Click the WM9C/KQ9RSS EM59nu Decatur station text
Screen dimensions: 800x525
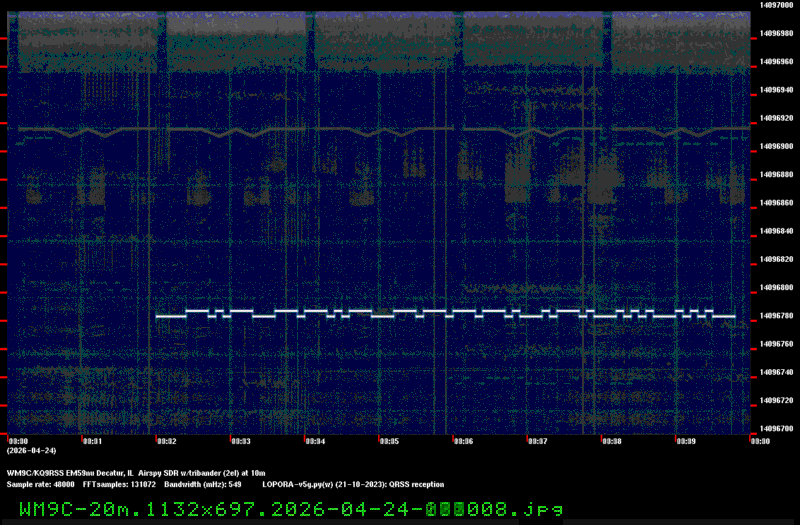70,473
